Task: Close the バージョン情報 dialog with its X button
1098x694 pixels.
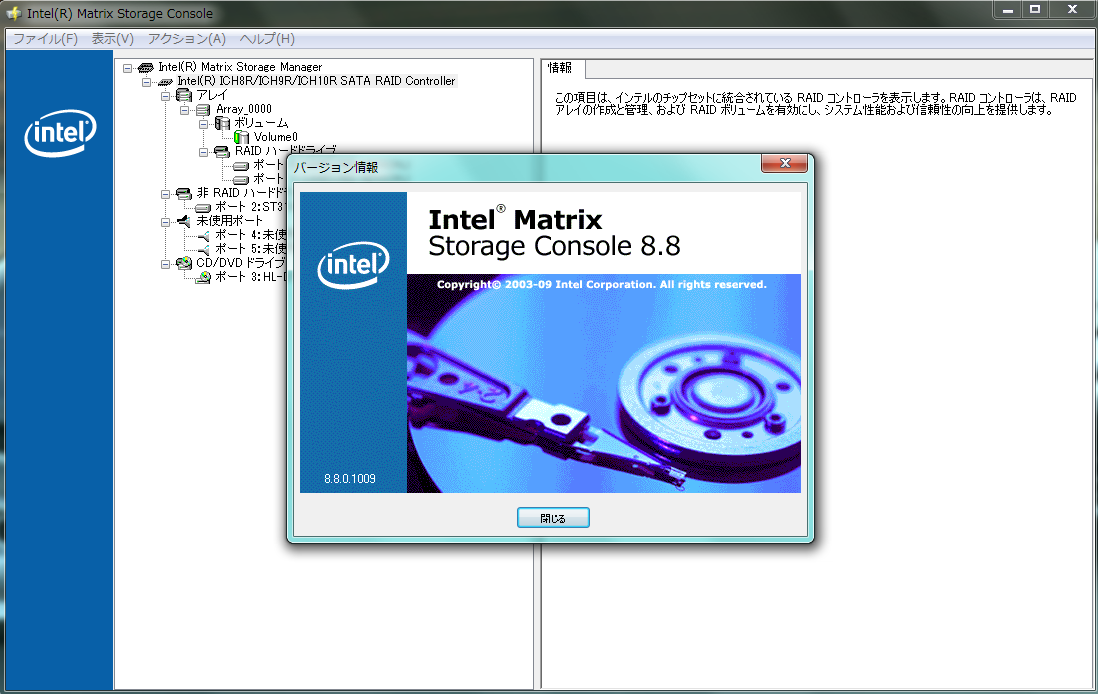Action: tap(784, 163)
